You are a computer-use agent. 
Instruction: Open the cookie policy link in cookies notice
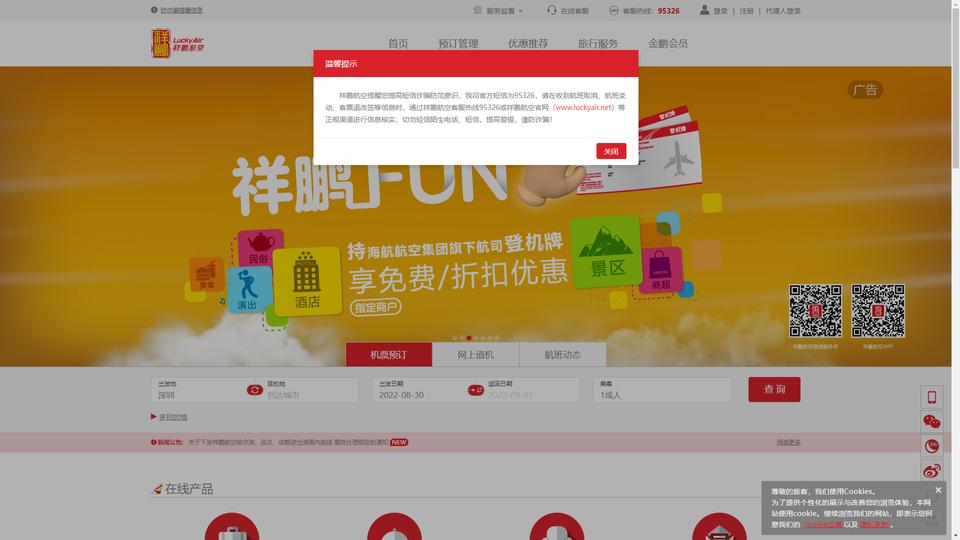pyautogui.click(x=823, y=525)
